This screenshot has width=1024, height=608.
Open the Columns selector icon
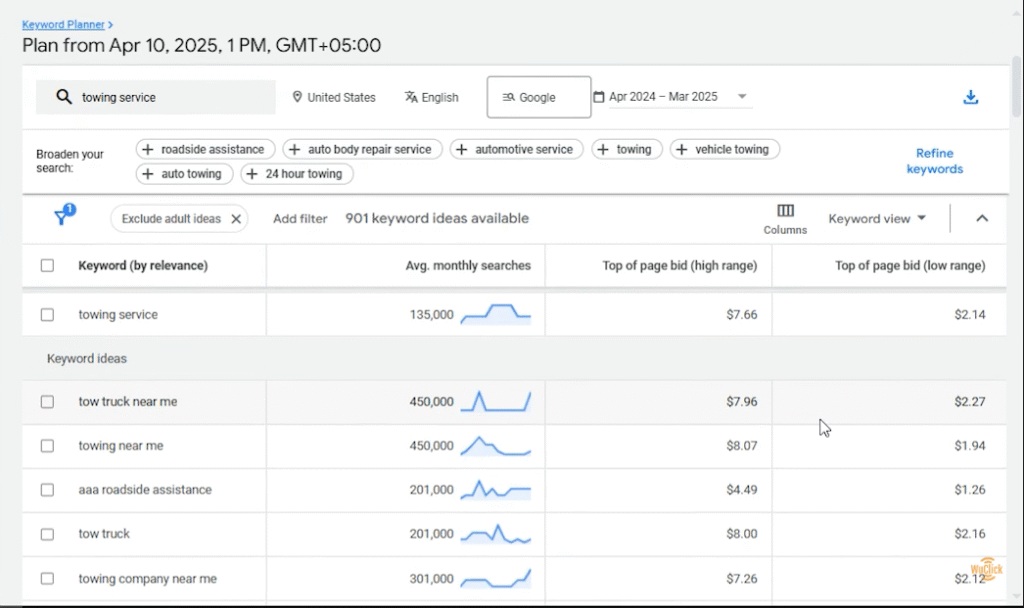coord(785,210)
